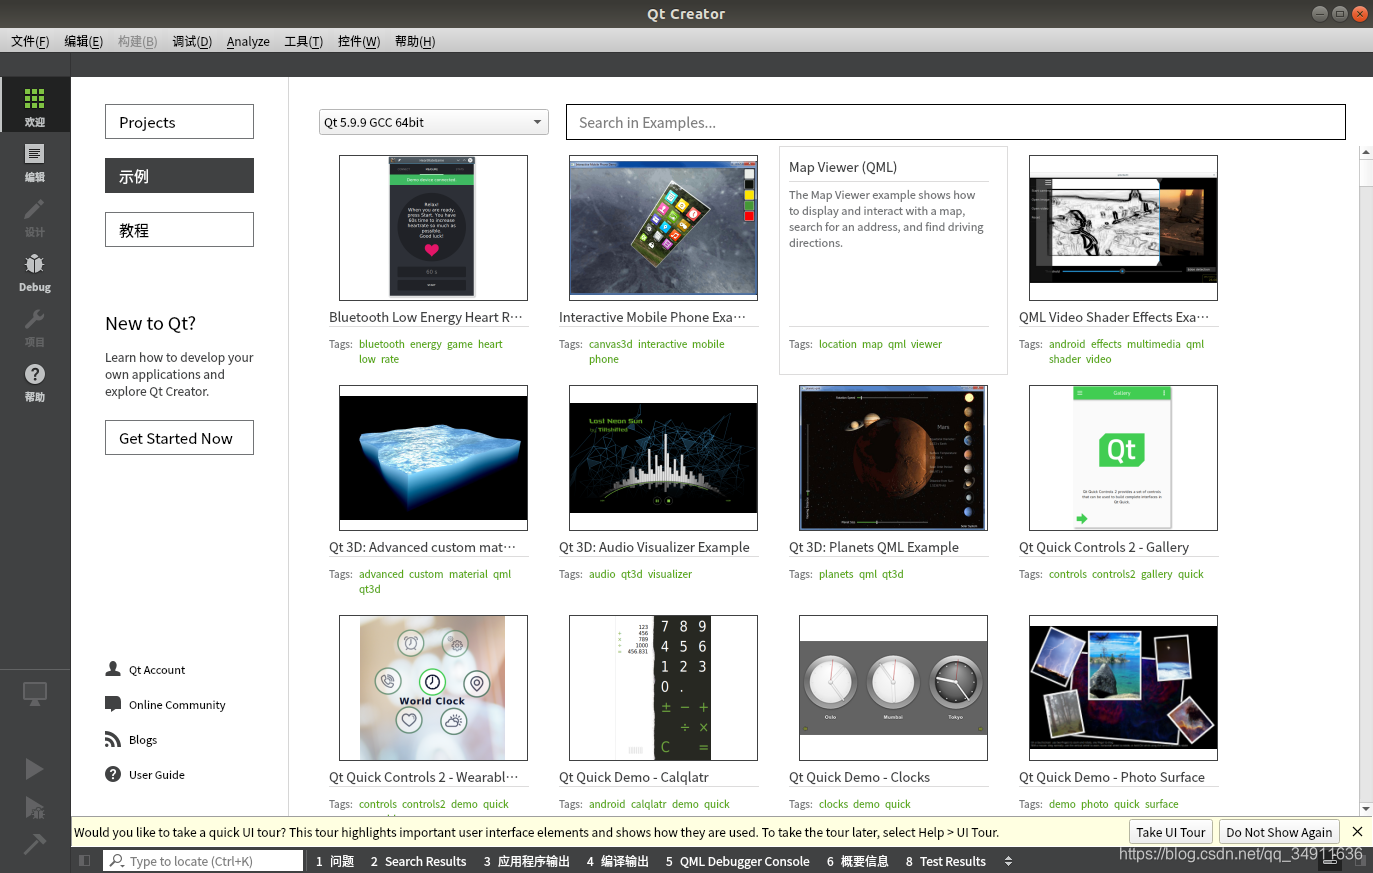Open Qt Quick Demo Clocks thumbnail
Viewport: 1373px width, 873px height.
(893, 688)
